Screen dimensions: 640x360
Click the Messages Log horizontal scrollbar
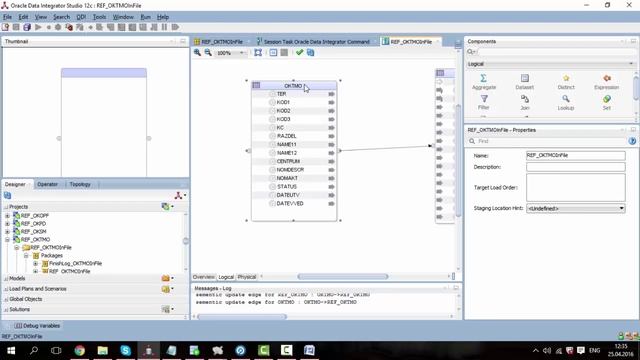point(242,317)
